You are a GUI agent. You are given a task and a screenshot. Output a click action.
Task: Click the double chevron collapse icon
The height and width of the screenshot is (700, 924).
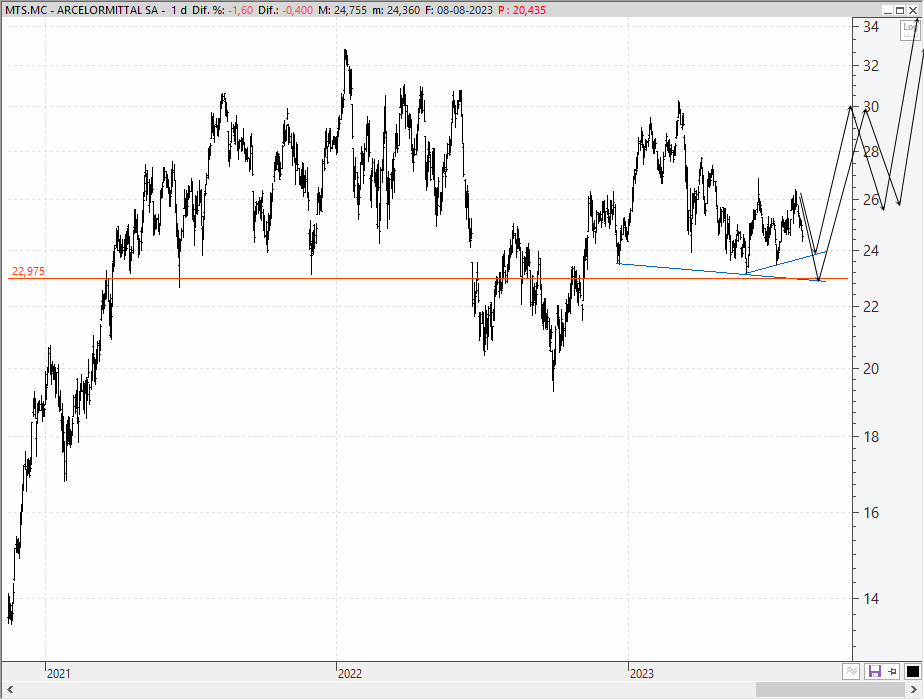[851, 671]
